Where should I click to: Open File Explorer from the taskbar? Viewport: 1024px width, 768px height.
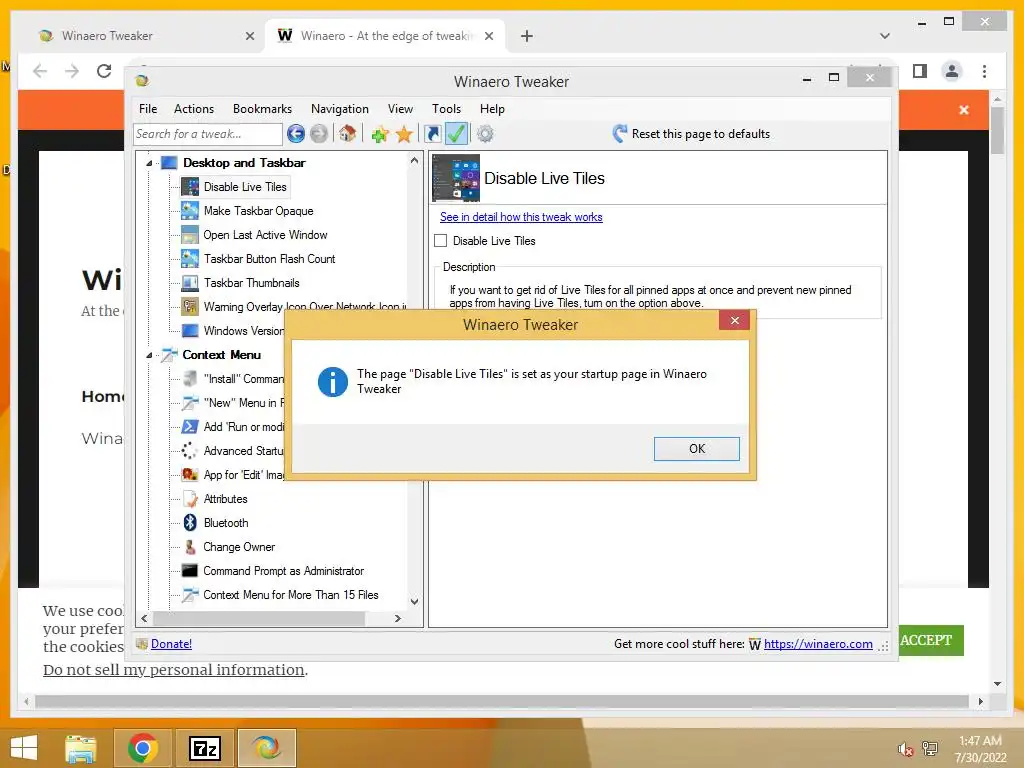tap(81, 748)
